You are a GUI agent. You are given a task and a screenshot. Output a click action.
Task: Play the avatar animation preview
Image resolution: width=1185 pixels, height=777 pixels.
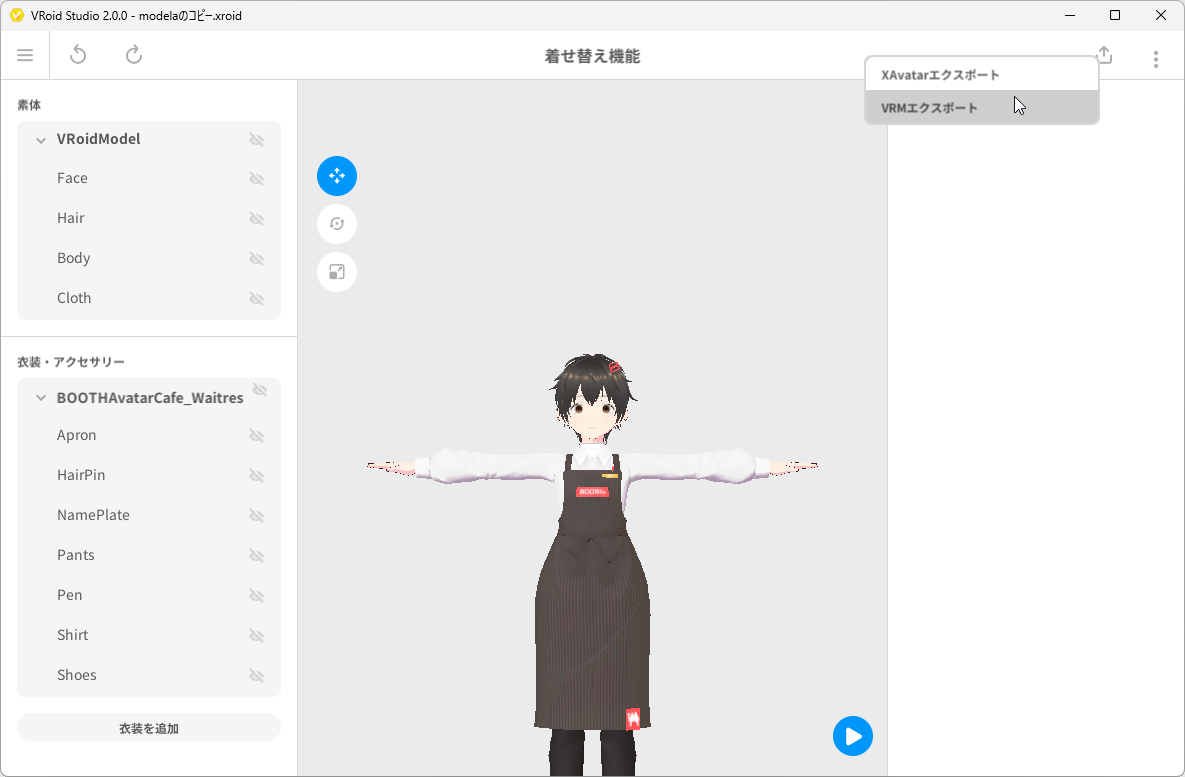pos(852,736)
